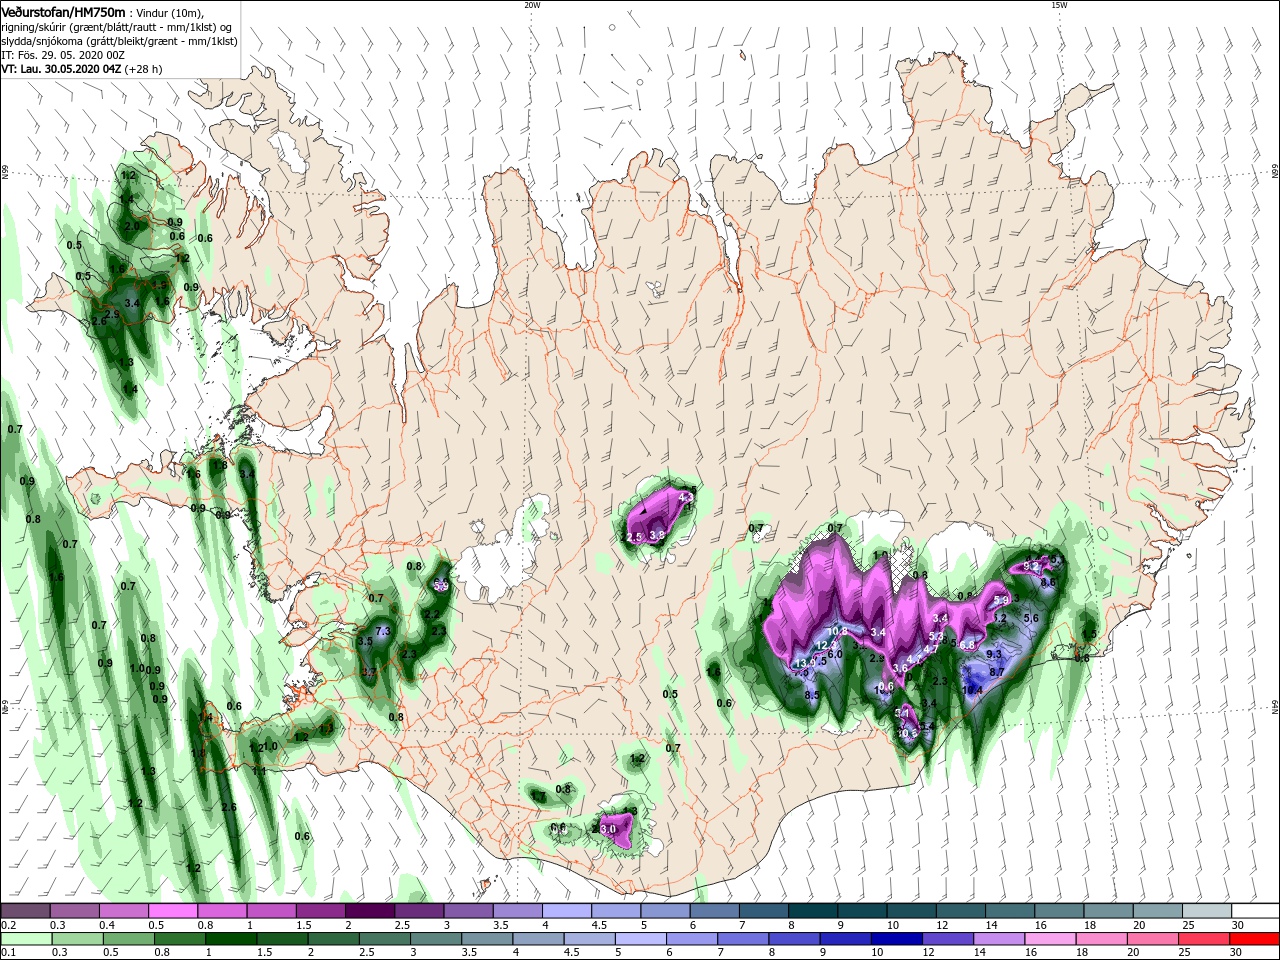Click the 8.5 precipitation value on the map
Viewport: 1280px width, 960px height.
coord(812,695)
